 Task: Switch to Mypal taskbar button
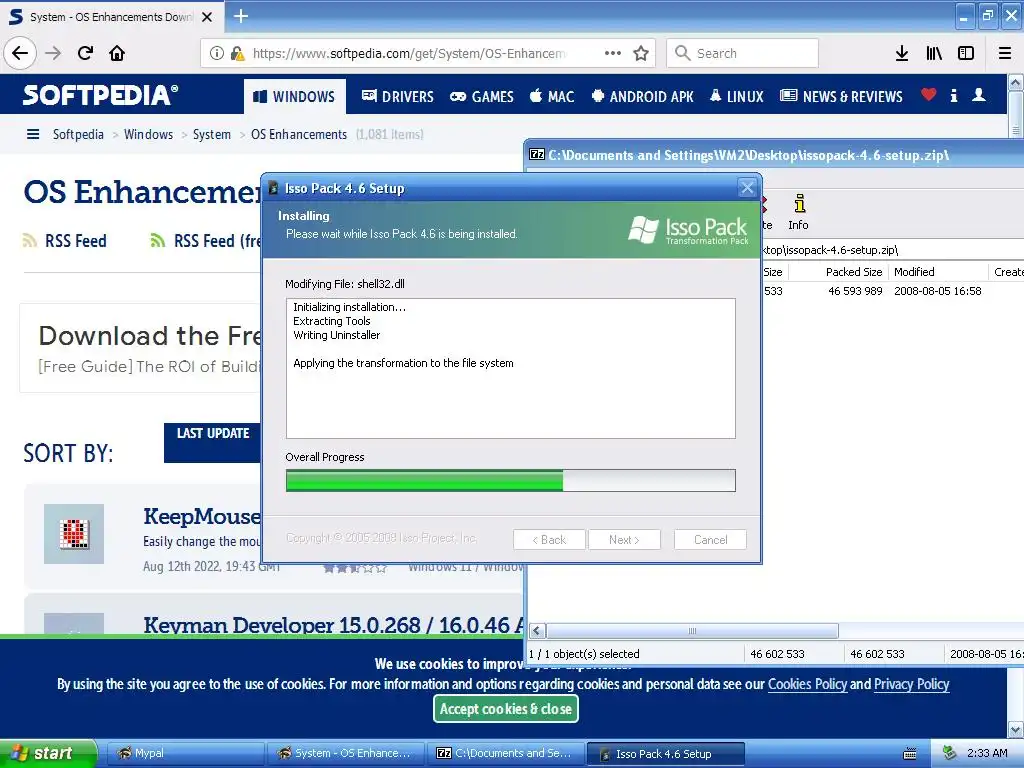185,753
